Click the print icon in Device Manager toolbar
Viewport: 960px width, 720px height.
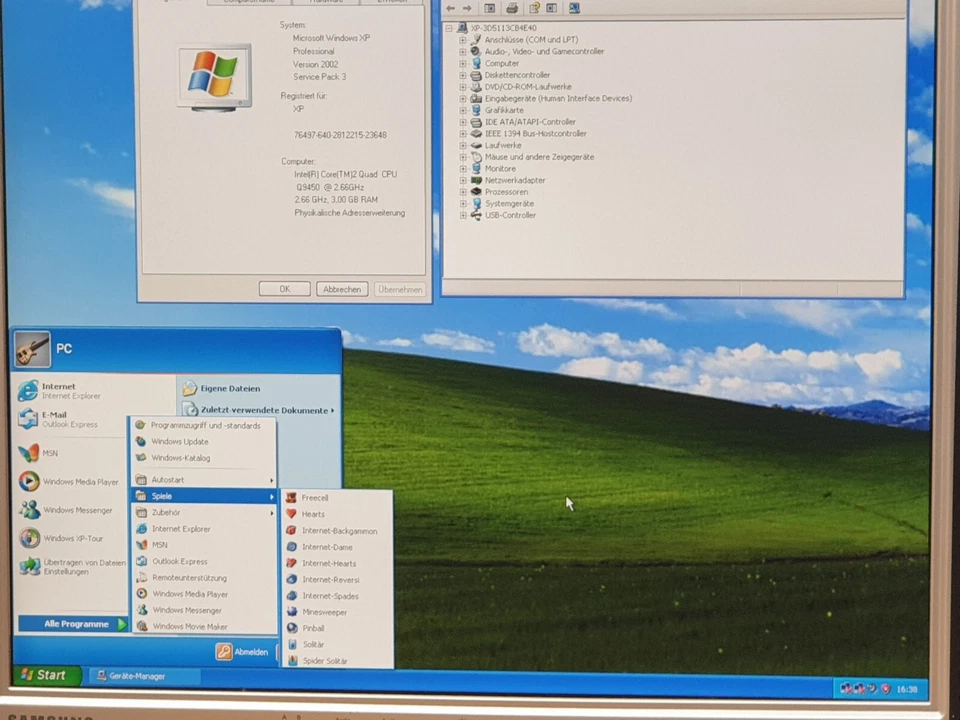coord(512,8)
